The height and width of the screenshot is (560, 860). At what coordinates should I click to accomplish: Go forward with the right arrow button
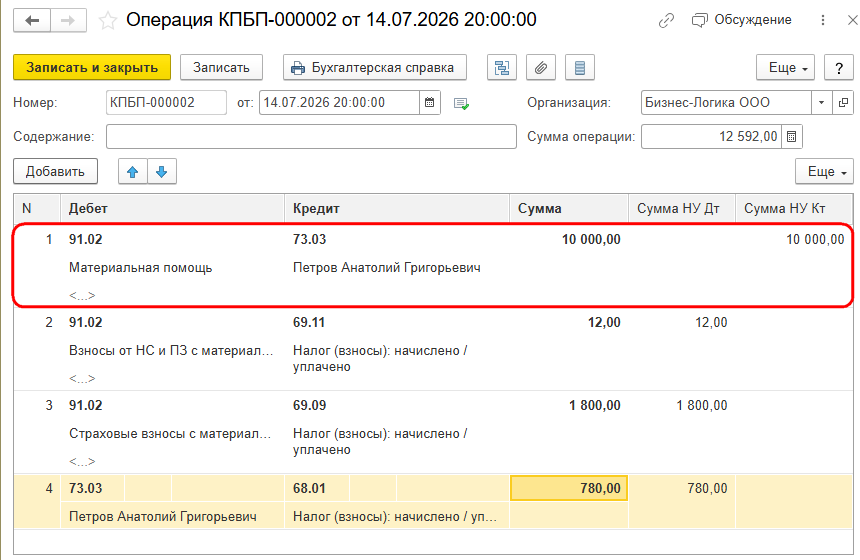point(69,21)
